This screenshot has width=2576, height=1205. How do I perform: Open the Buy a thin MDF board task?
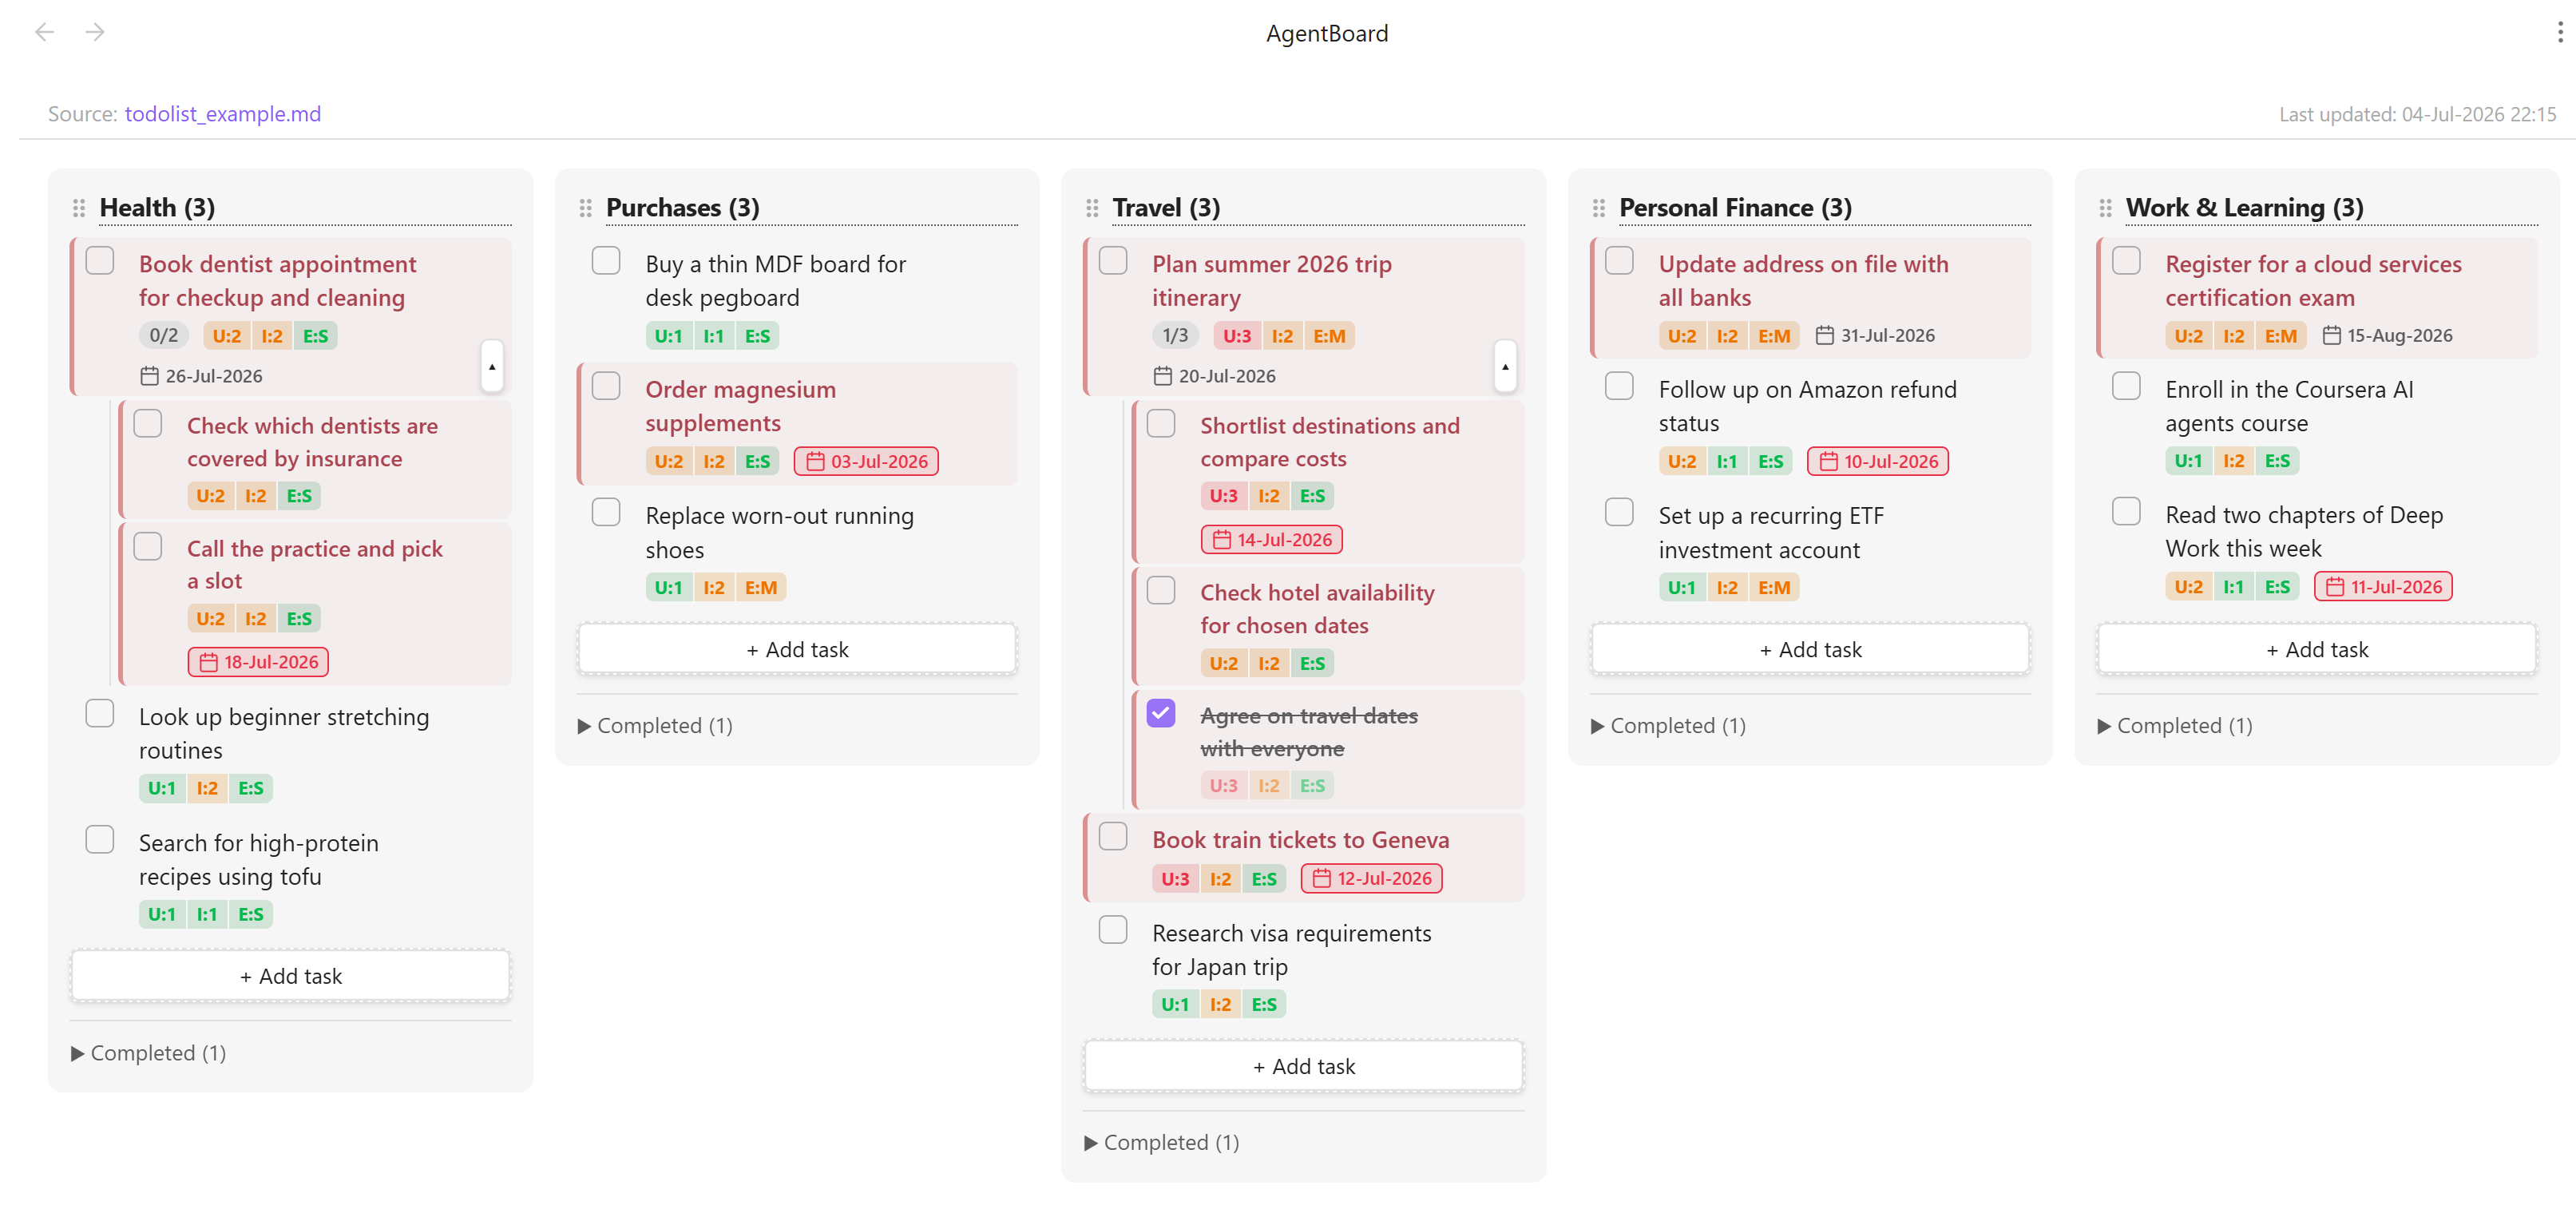775,281
